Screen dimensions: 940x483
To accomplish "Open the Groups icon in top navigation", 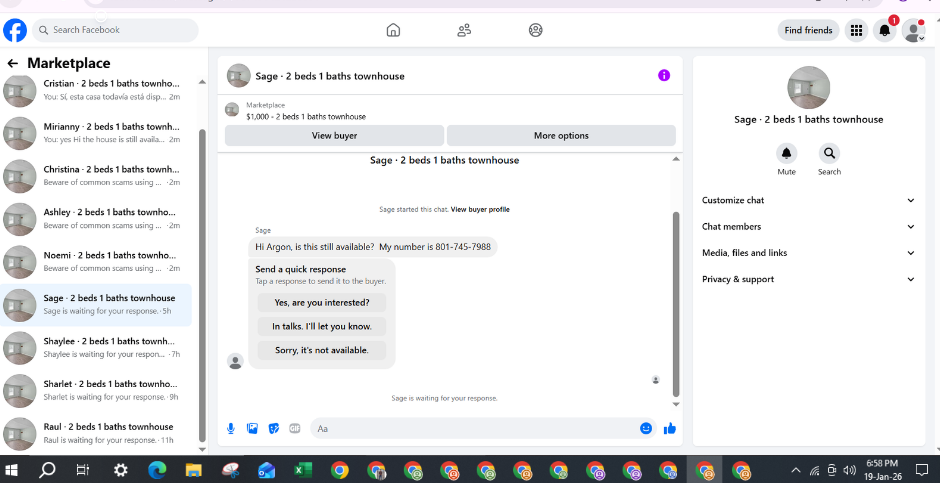I will tap(536, 30).
